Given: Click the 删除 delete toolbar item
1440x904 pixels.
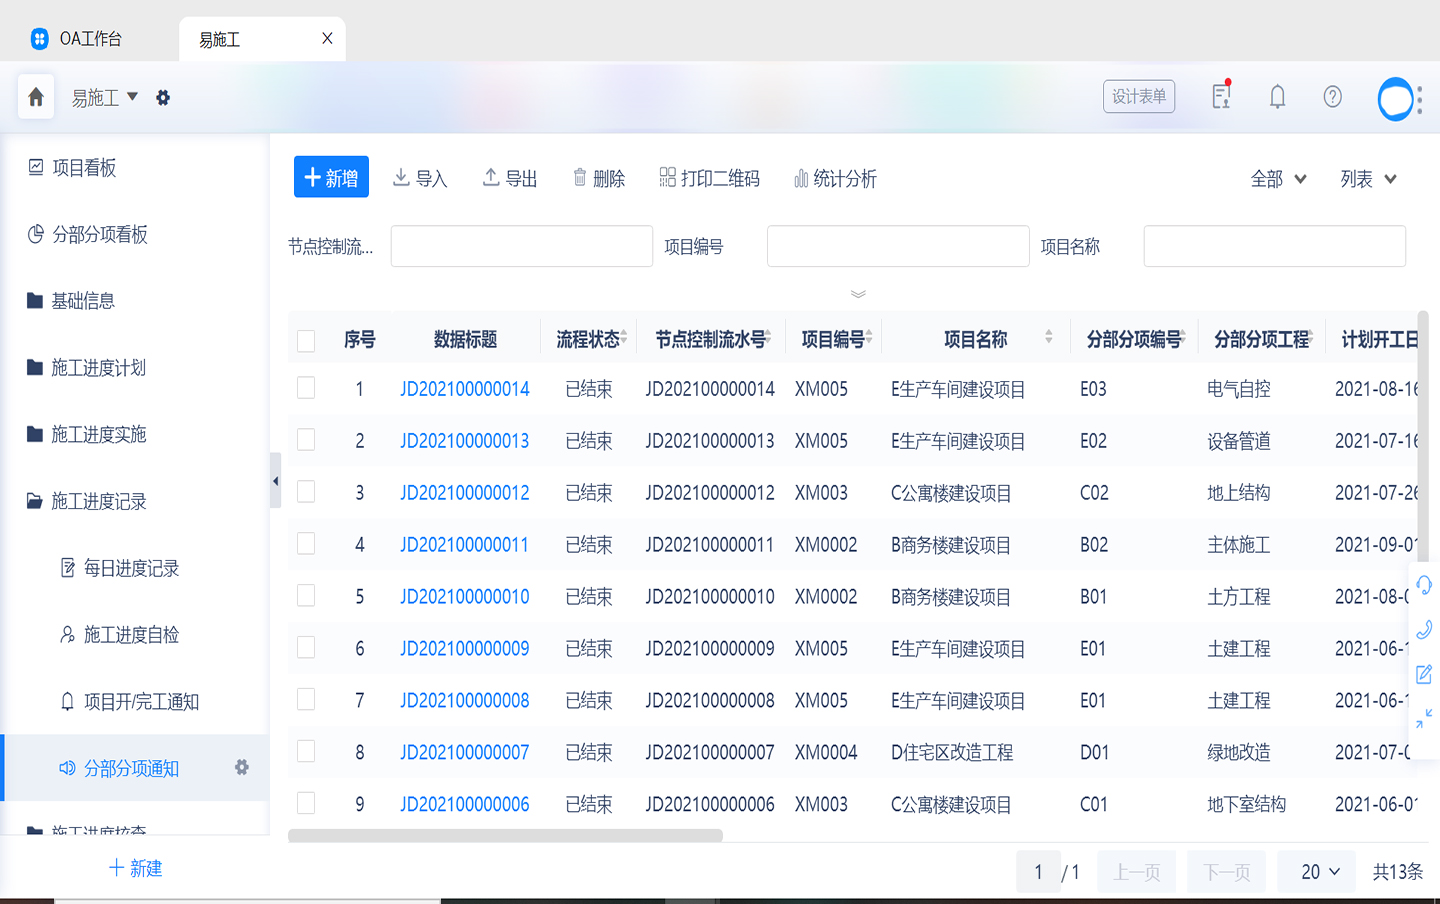Looking at the screenshot, I should tap(599, 178).
